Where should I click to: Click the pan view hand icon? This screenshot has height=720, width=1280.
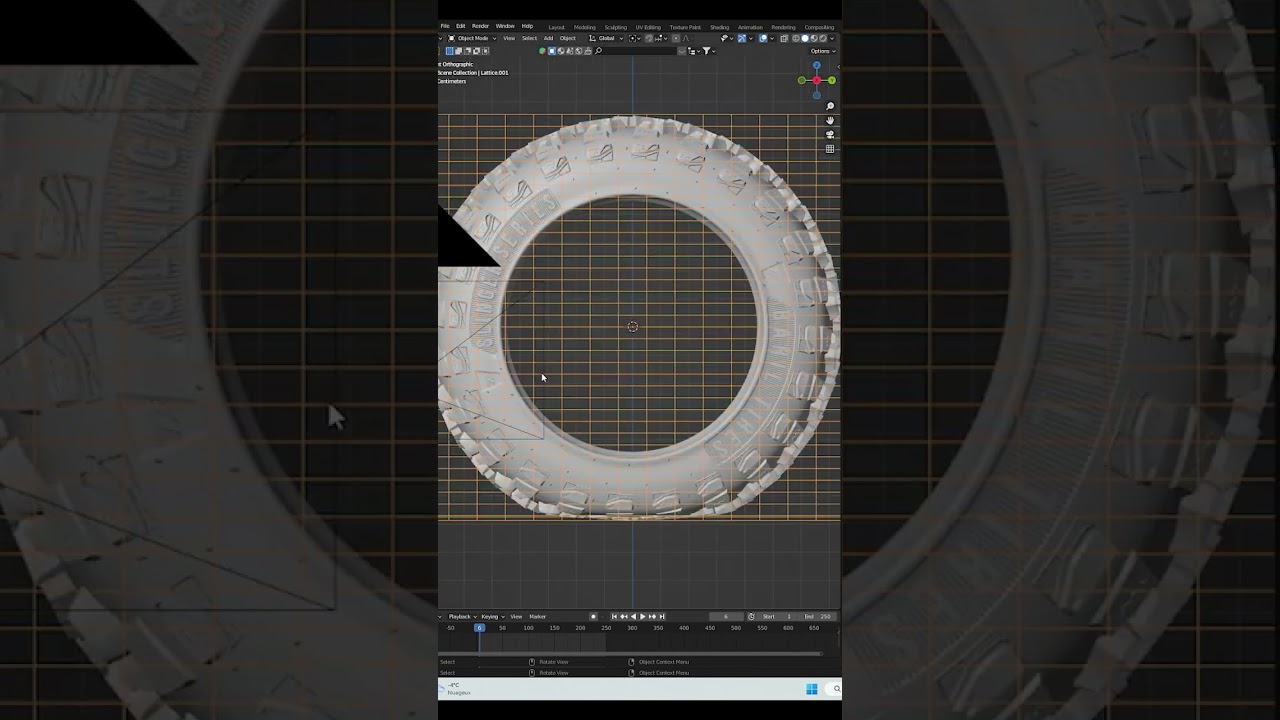pos(830,120)
